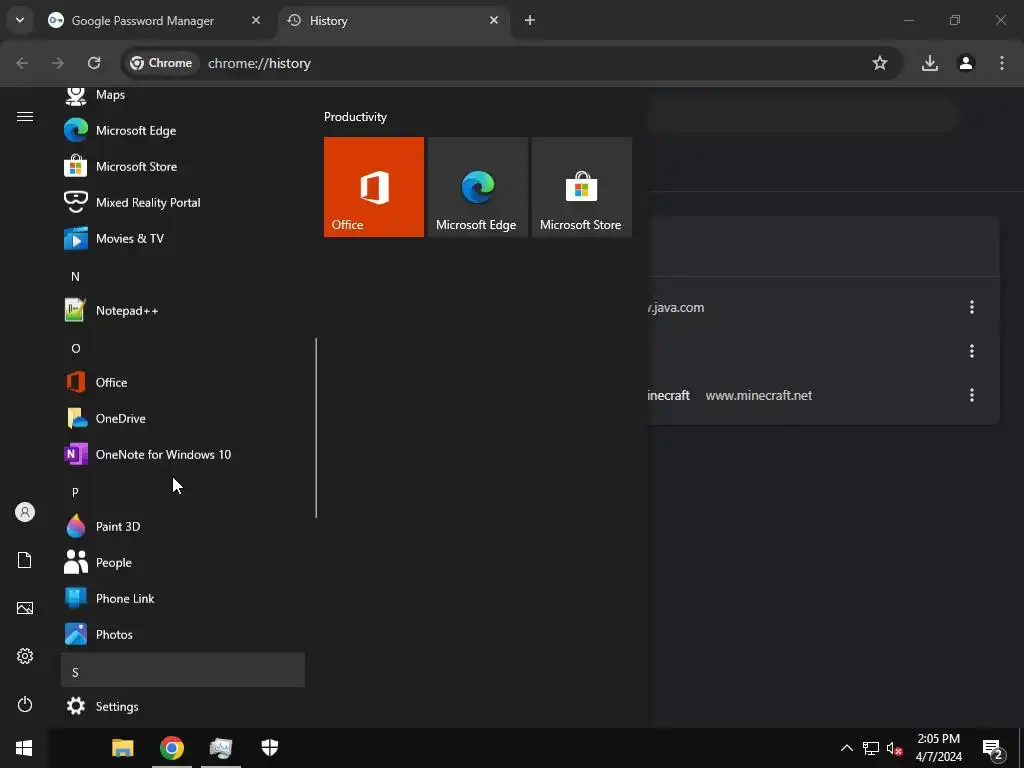Close the History tab
Image resolution: width=1024 pixels, height=768 pixels.
[x=494, y=20]
